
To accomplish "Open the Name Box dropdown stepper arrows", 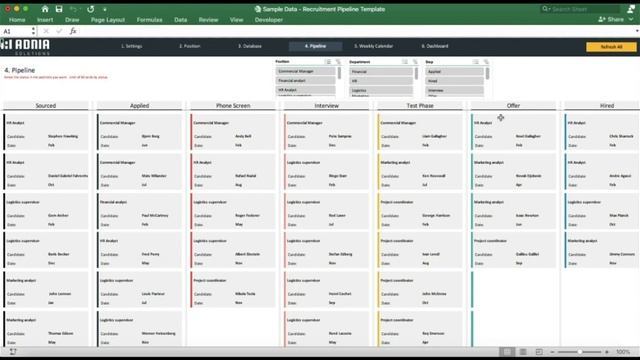I will pos(33,31).
